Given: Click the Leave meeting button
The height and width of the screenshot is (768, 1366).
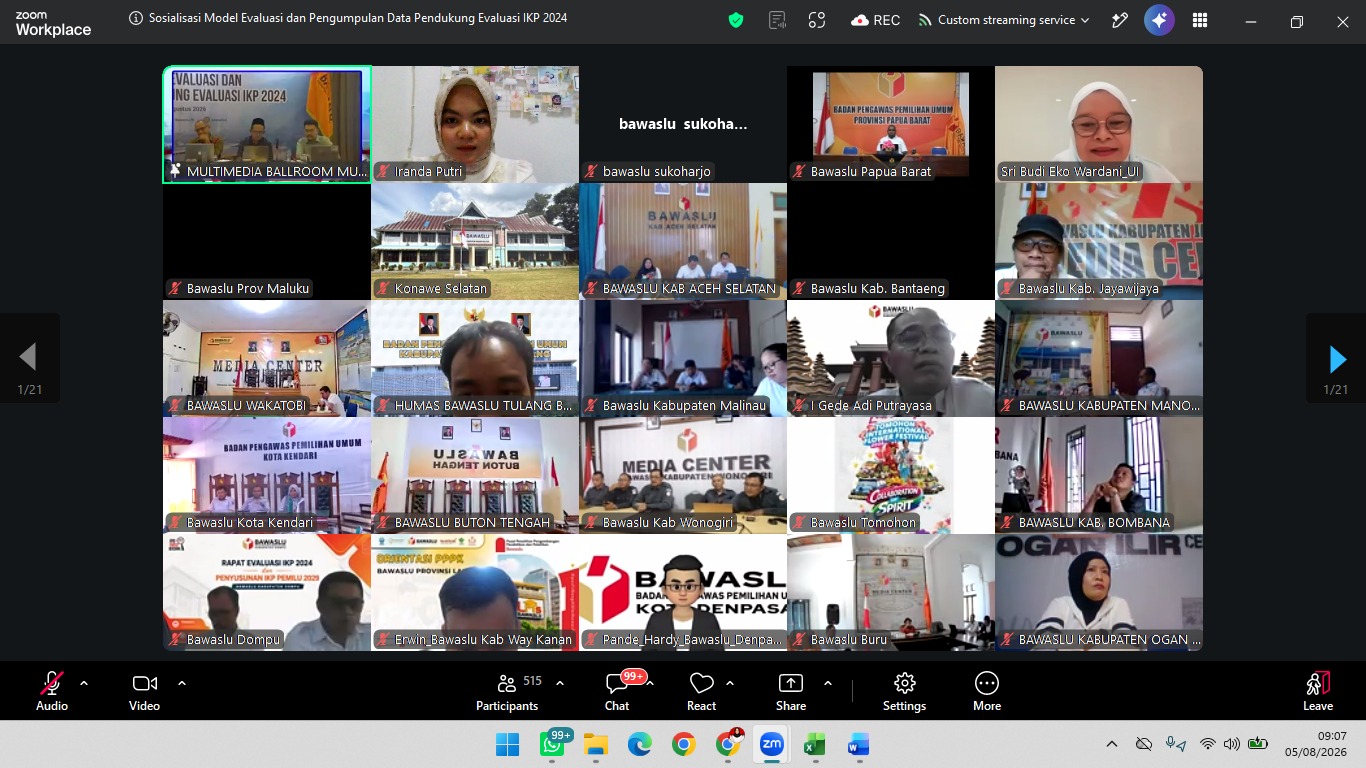Looking at the screenshot, I should [x=1318, y=692].
